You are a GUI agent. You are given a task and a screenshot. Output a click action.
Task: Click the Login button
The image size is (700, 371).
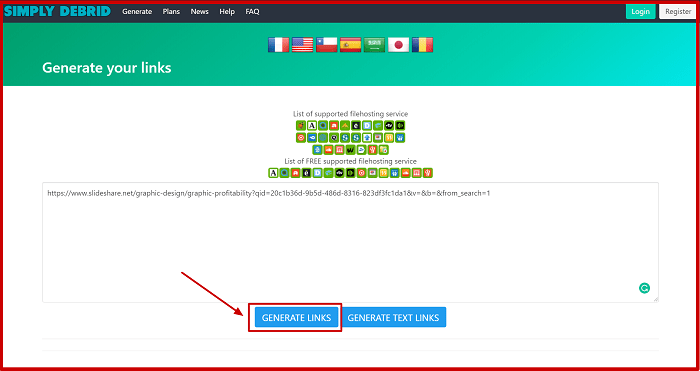click(641, 12)
